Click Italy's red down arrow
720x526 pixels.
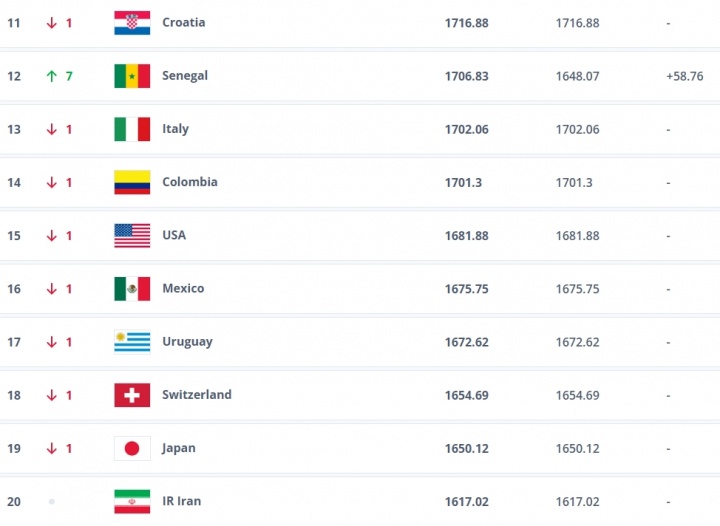(51, 129)
